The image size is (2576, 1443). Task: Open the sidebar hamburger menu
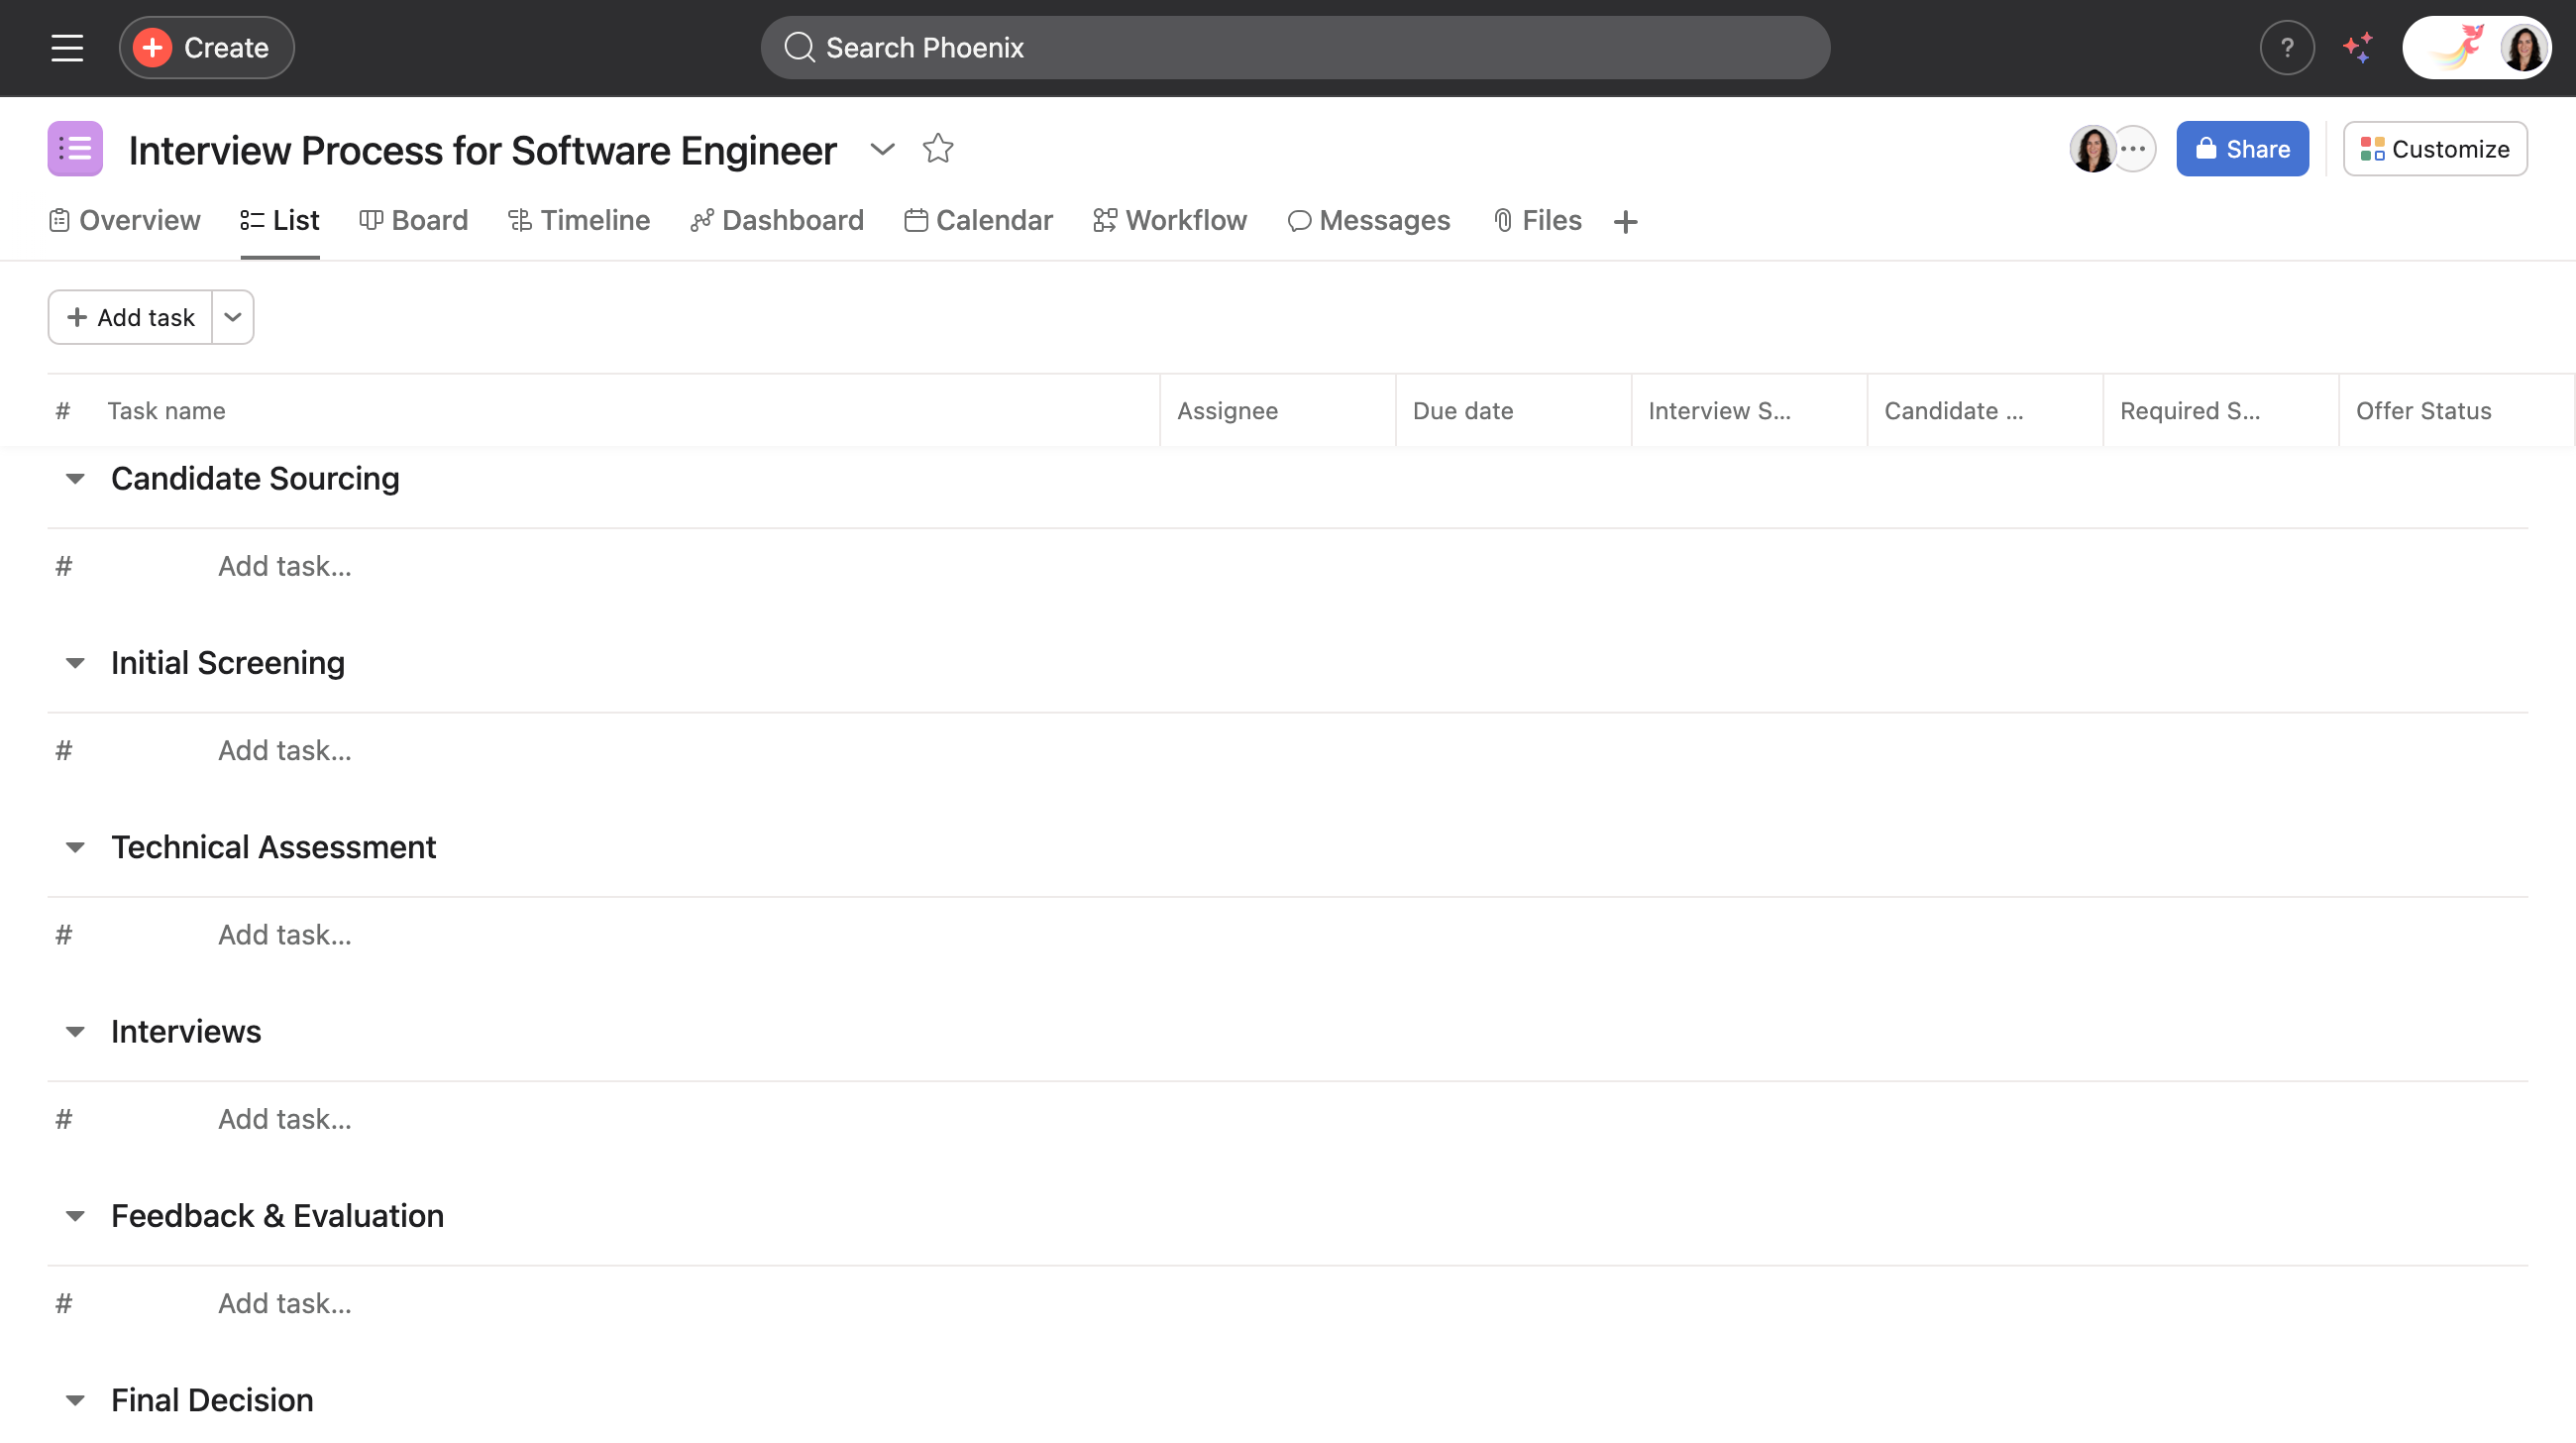(66, 47)
